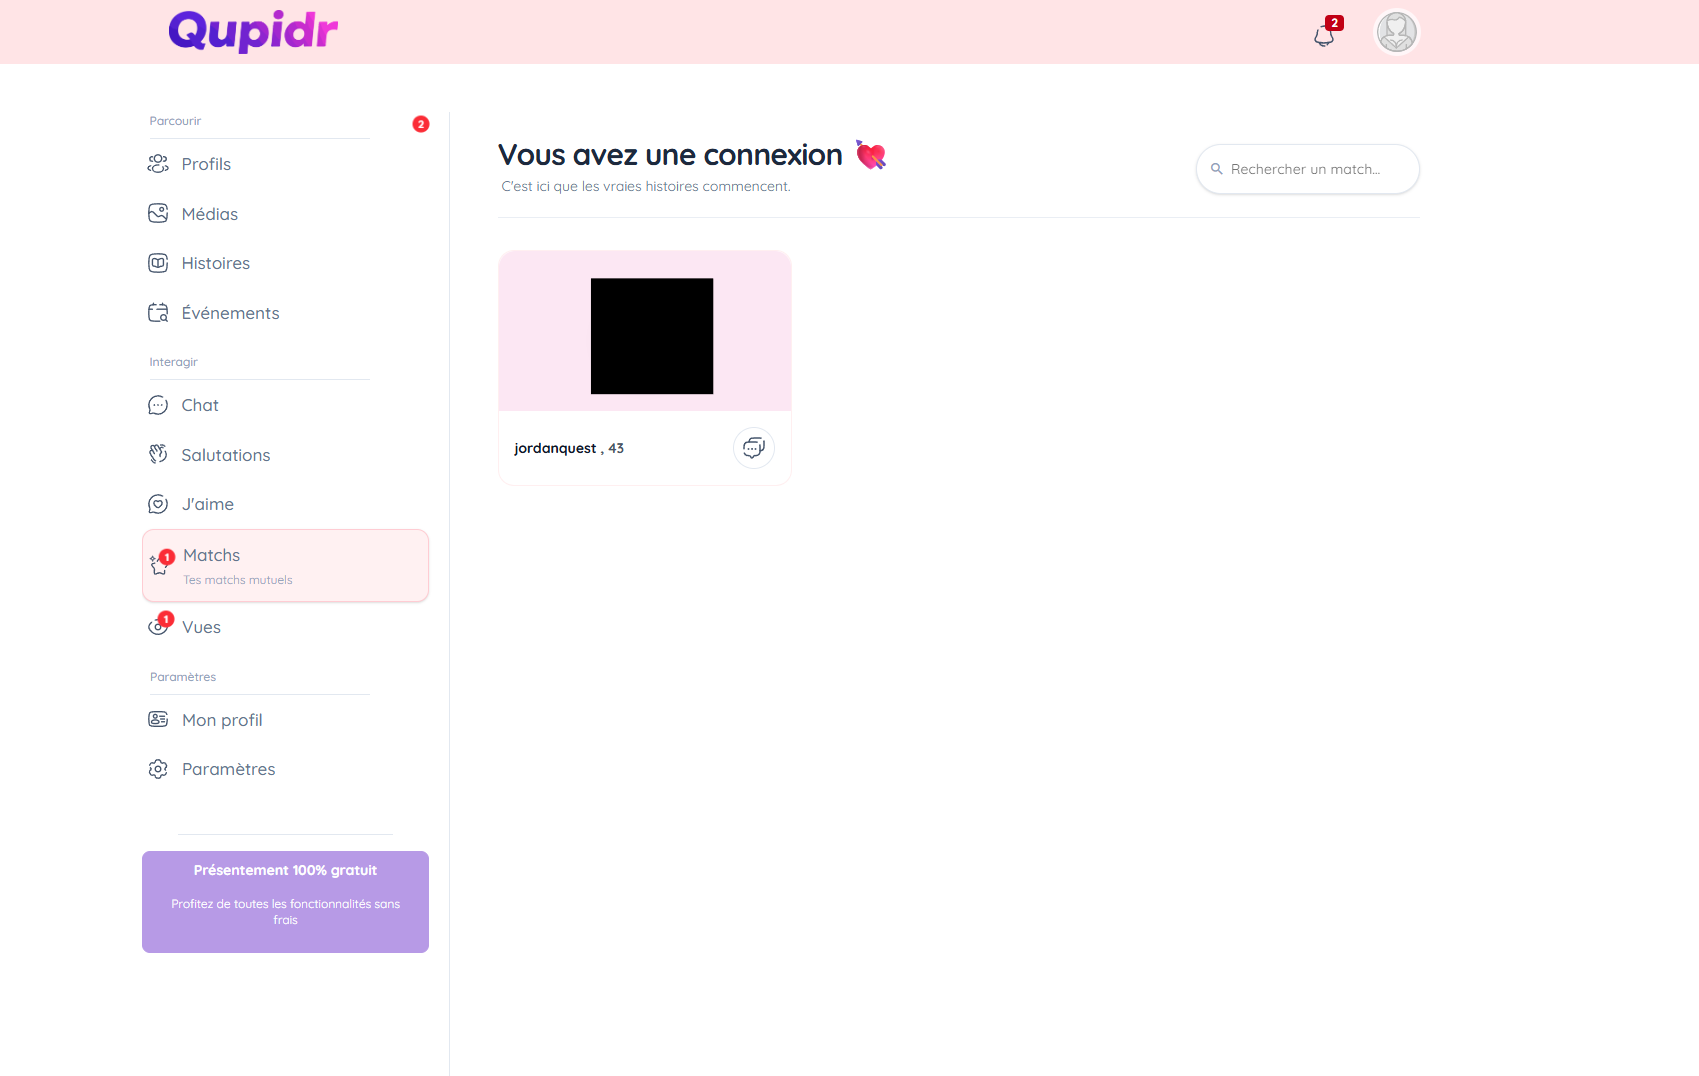
Task: Click the Qupidr logo
Action: tap(253, 31)
